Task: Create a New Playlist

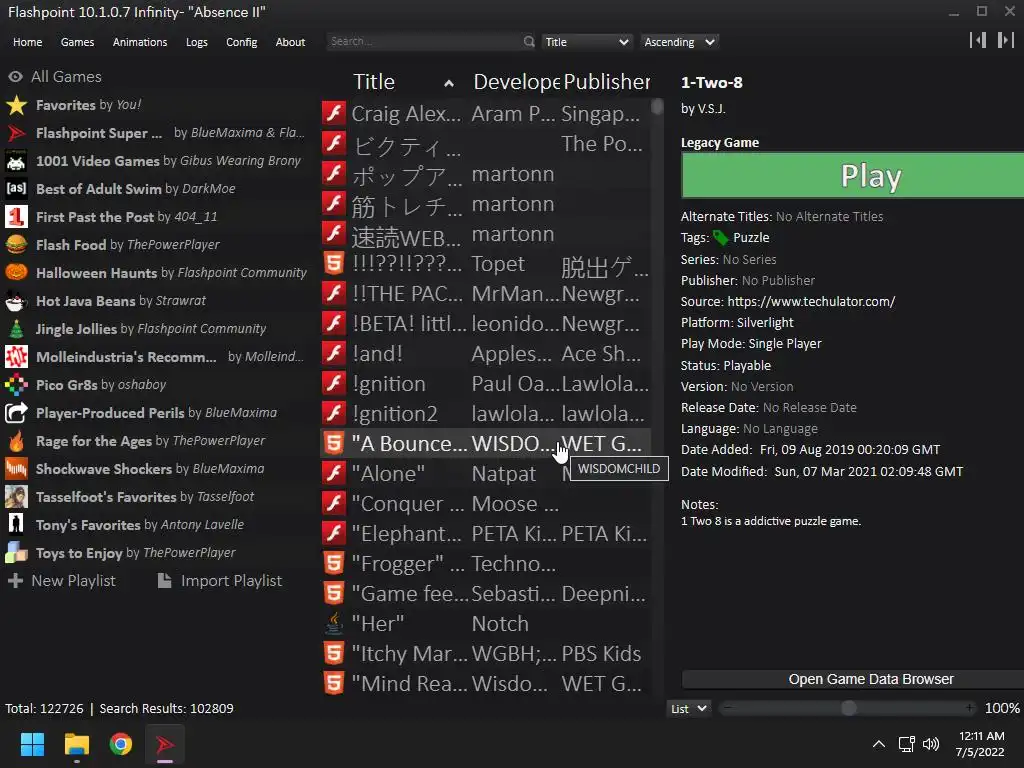Action: click(x=62, y=581)
